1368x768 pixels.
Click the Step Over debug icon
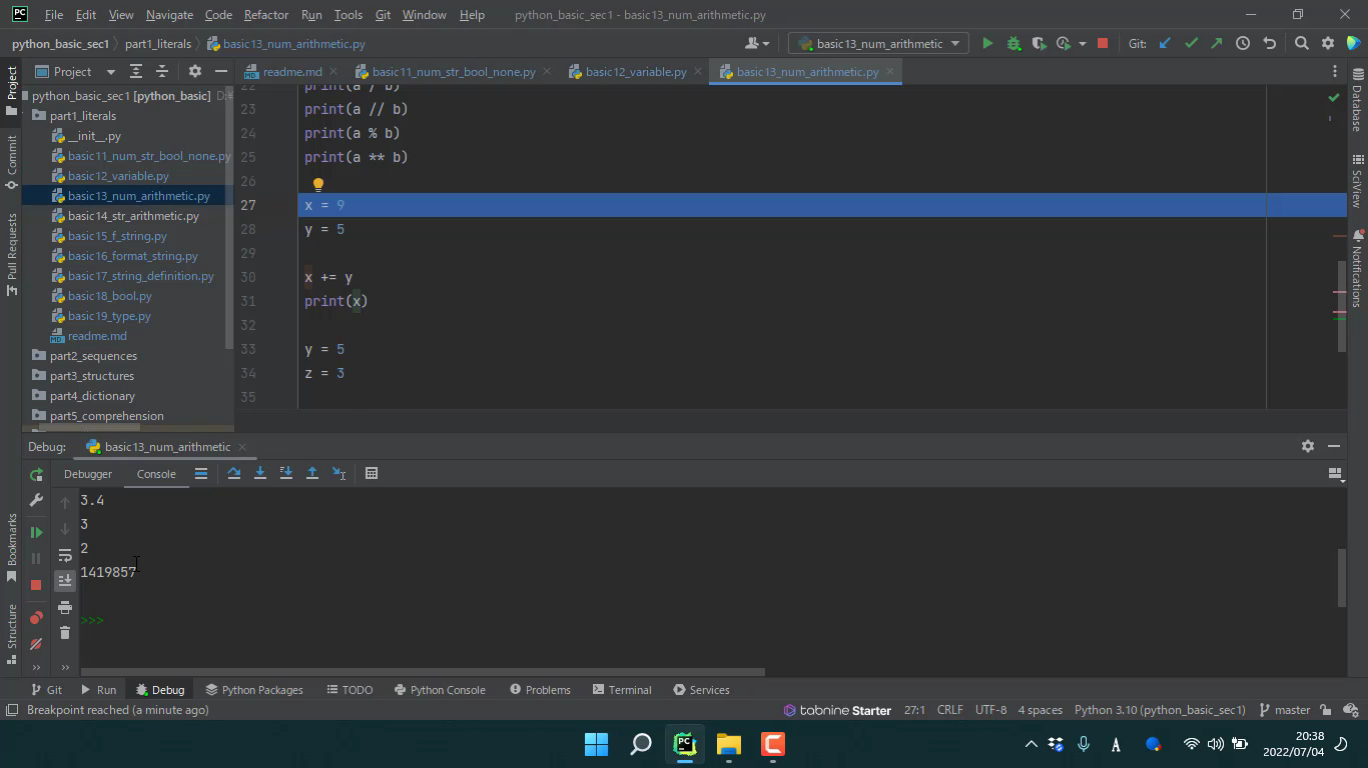(234, 473)
